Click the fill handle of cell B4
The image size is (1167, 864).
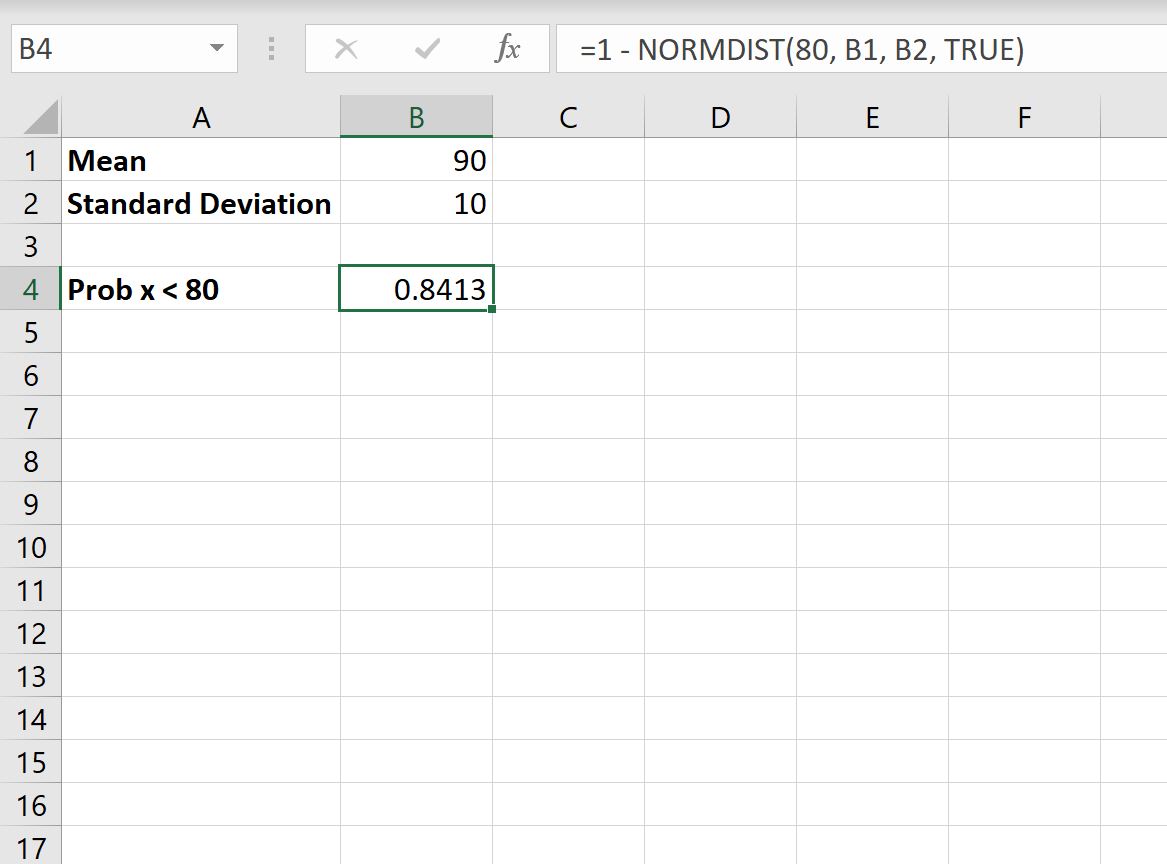491,311
